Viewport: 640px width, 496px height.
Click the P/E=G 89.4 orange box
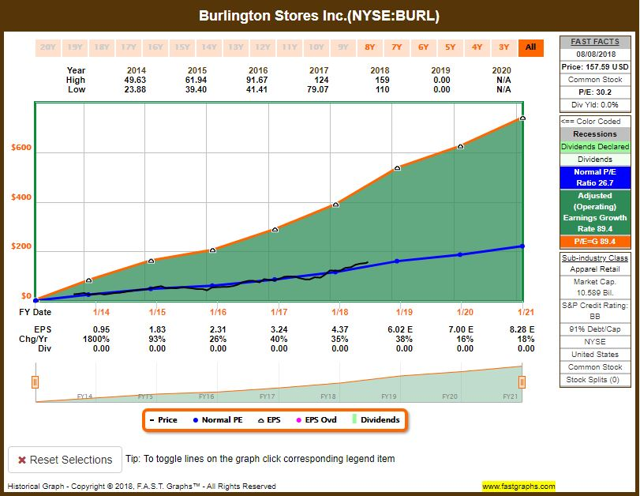595,242
